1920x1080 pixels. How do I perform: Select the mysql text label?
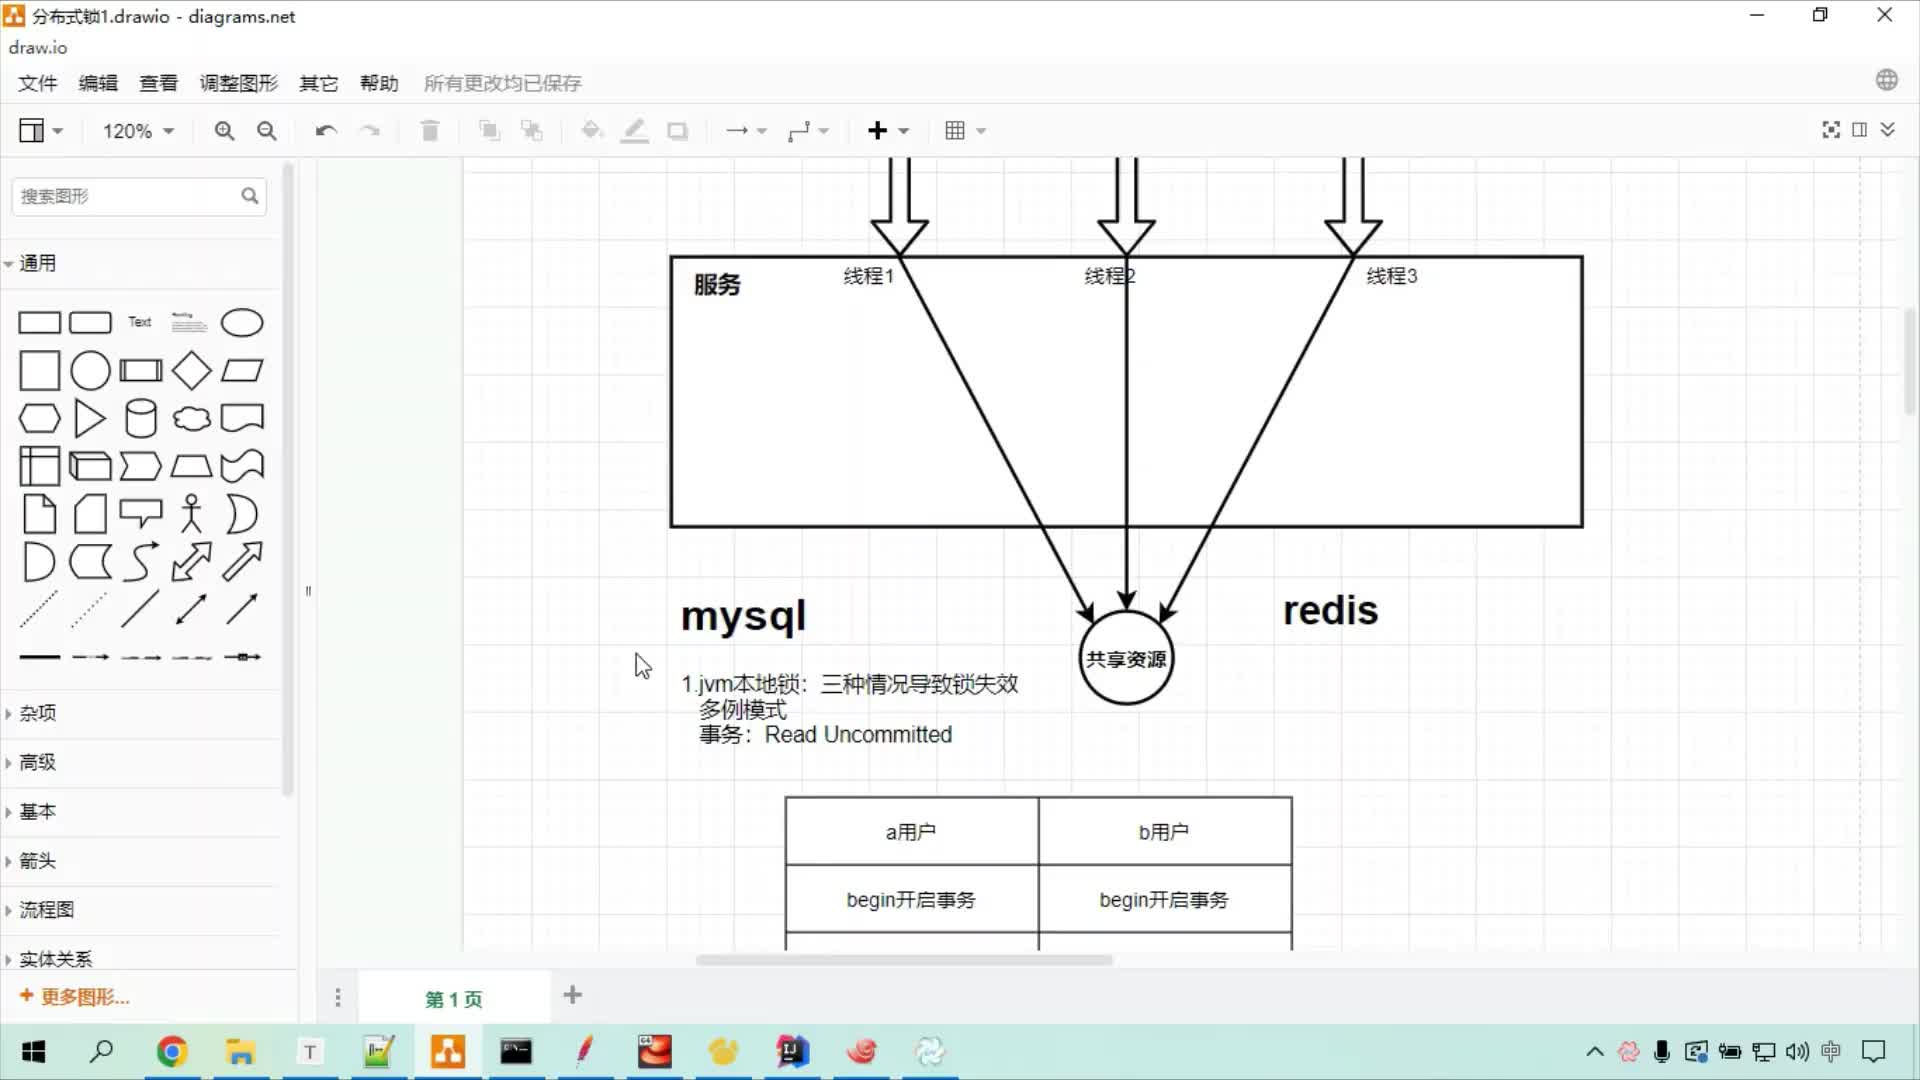click(x=743, y=616)
